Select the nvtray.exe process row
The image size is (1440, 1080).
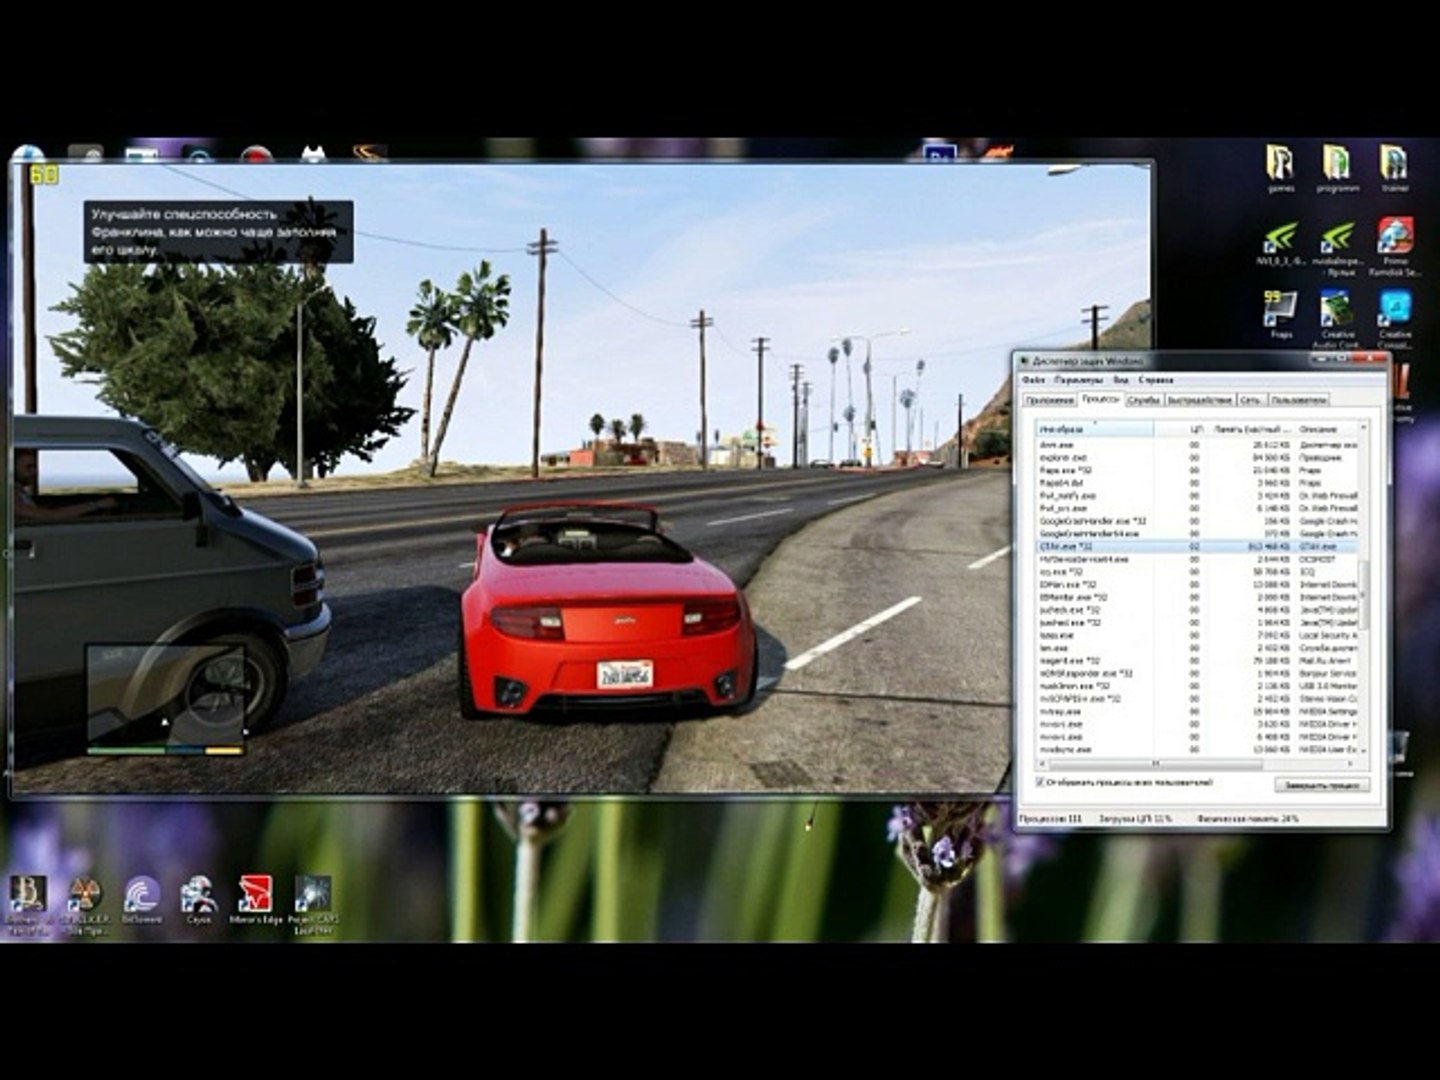[x=1197, y=712]
